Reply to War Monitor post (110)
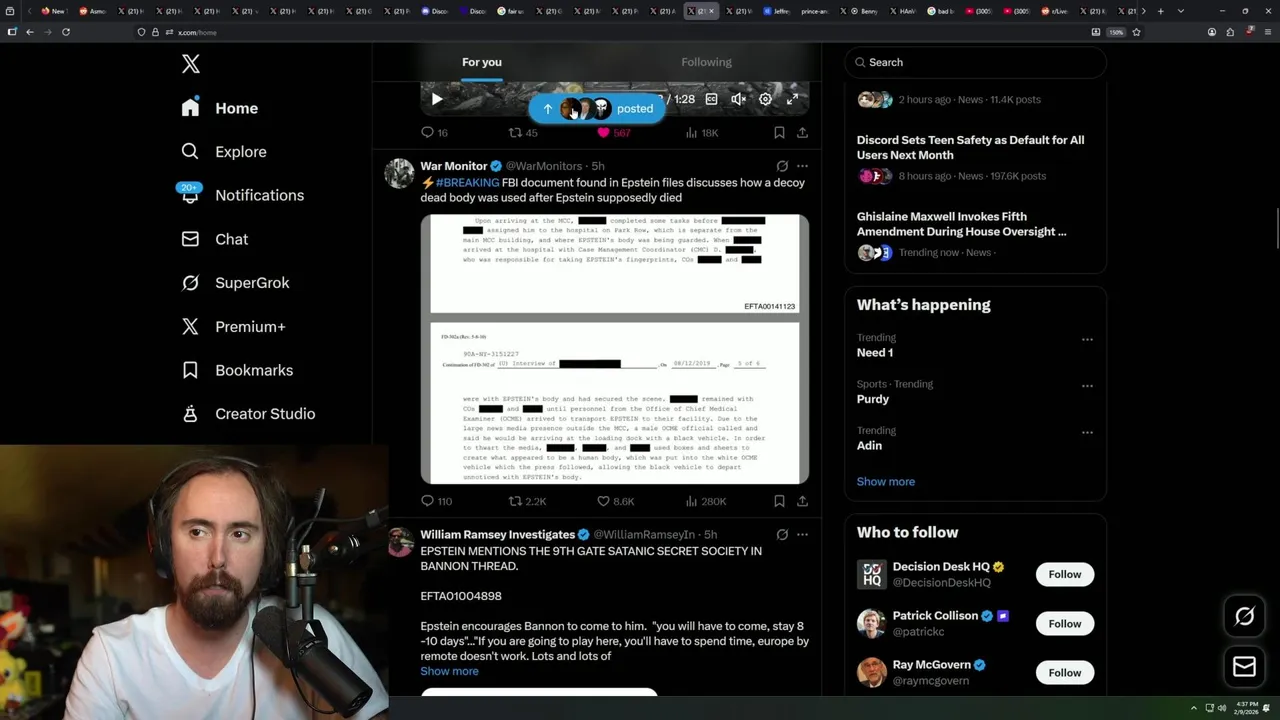The image size is (1280, 720). point(436,501)
